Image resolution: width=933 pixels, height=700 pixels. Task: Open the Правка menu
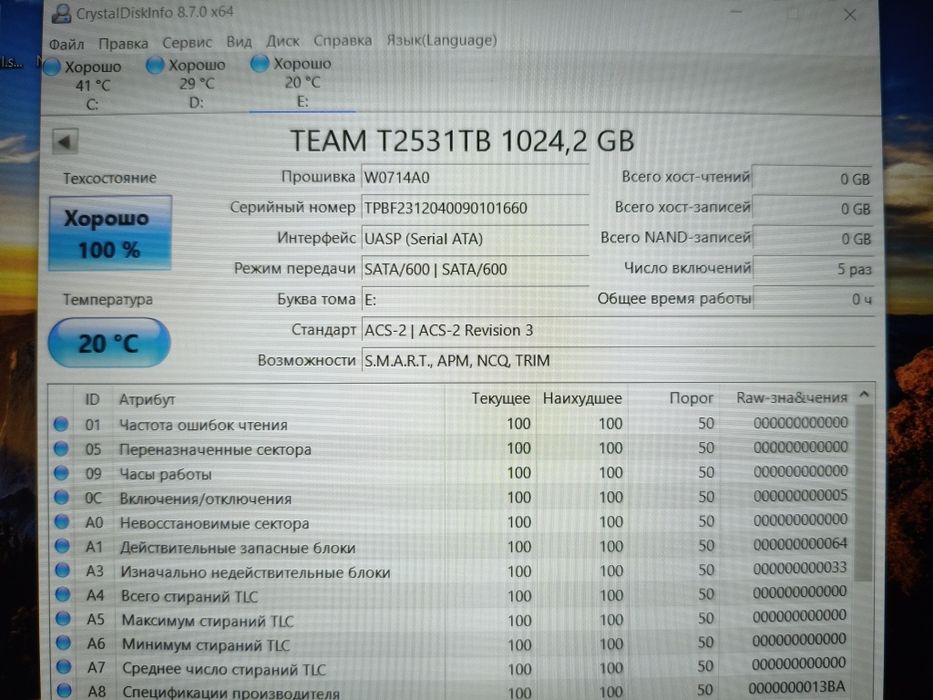[x=123, y=44]
